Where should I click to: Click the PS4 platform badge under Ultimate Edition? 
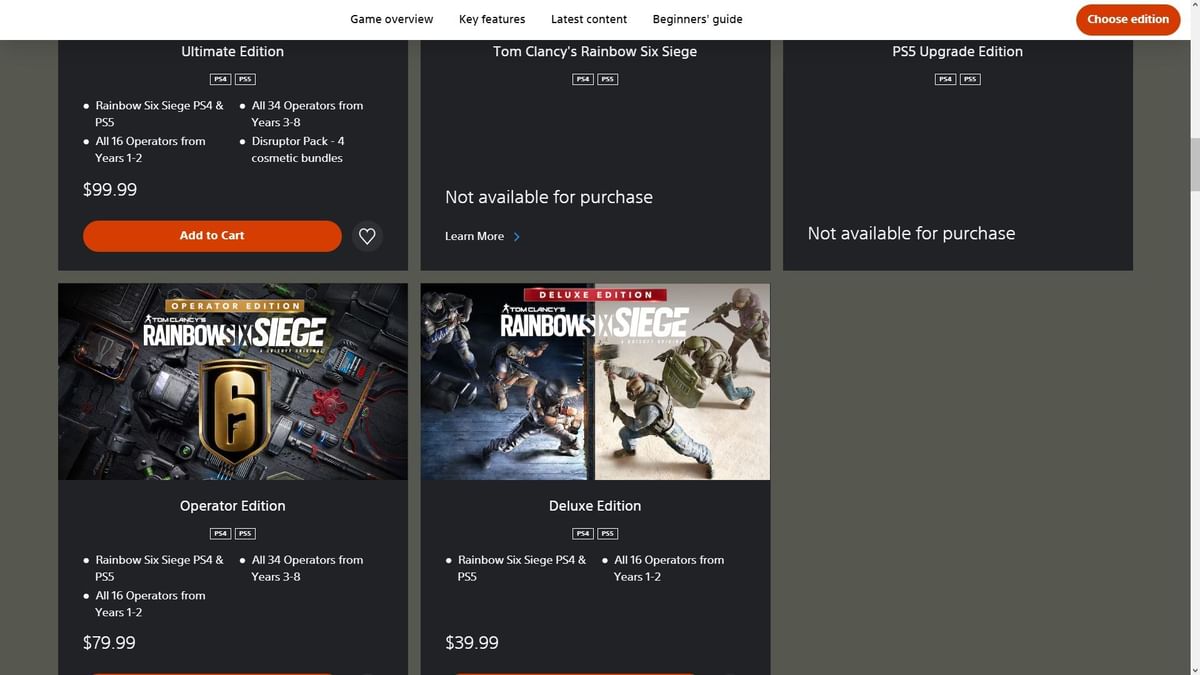pyautogui.click(x=220, y=78)
